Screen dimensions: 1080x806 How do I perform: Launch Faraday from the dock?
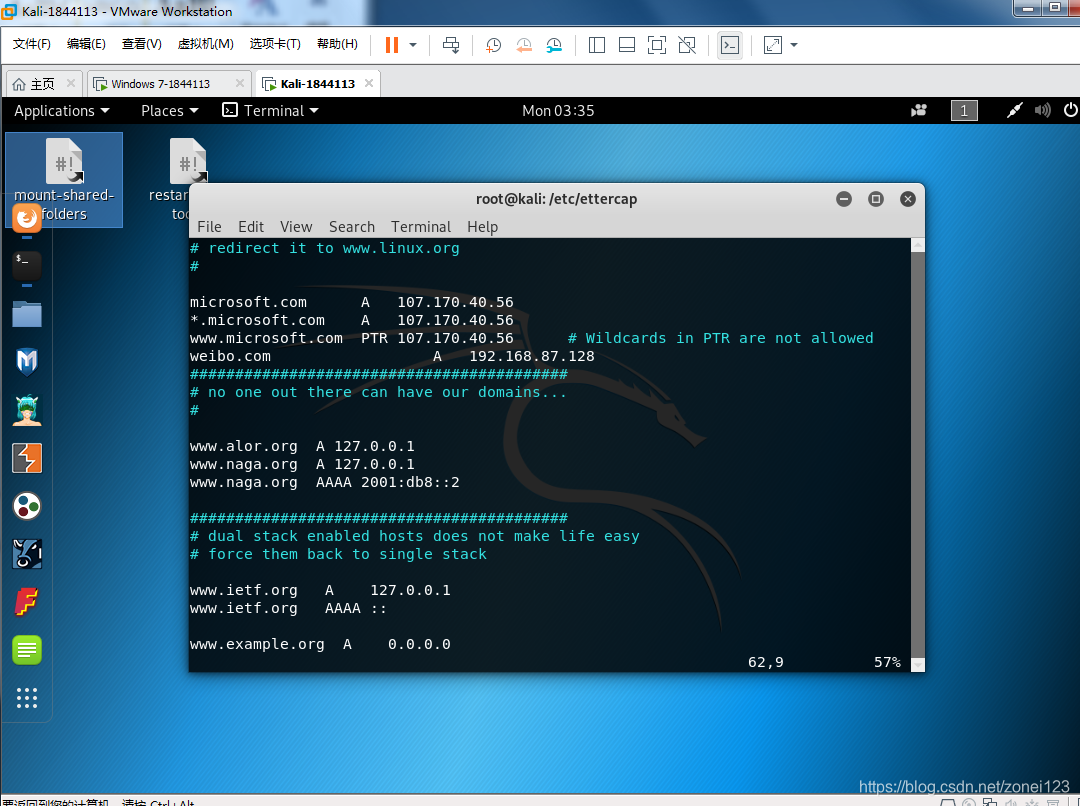27,602
